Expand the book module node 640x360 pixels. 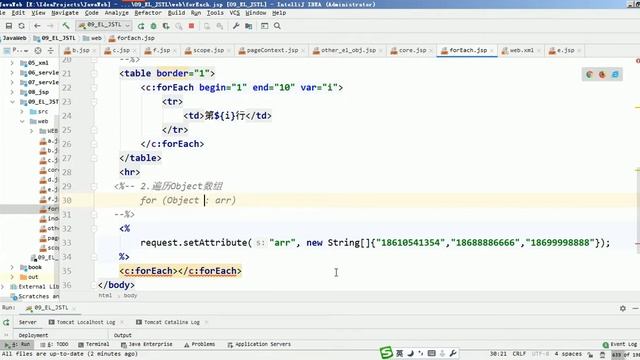pyautogui.click(x=12, y=267)
